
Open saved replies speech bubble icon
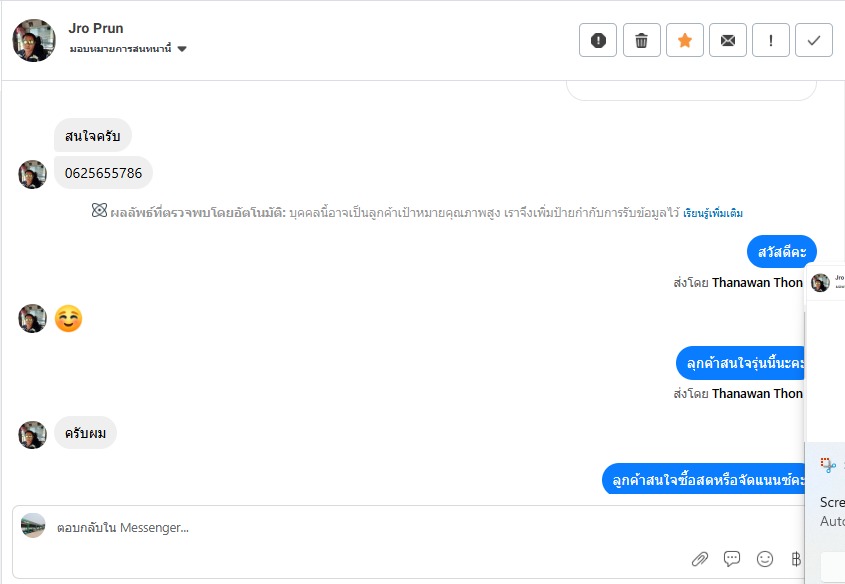tap(732, 559)
